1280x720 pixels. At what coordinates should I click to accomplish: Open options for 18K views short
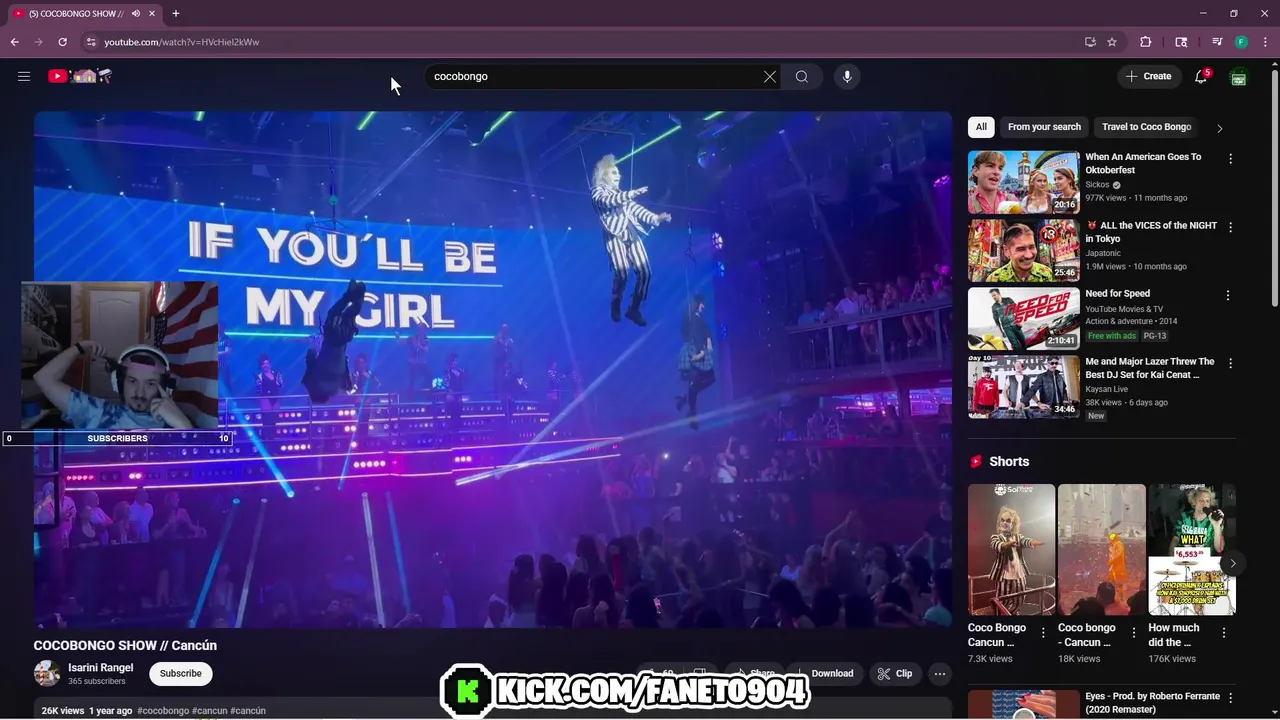coord(1133,633)
